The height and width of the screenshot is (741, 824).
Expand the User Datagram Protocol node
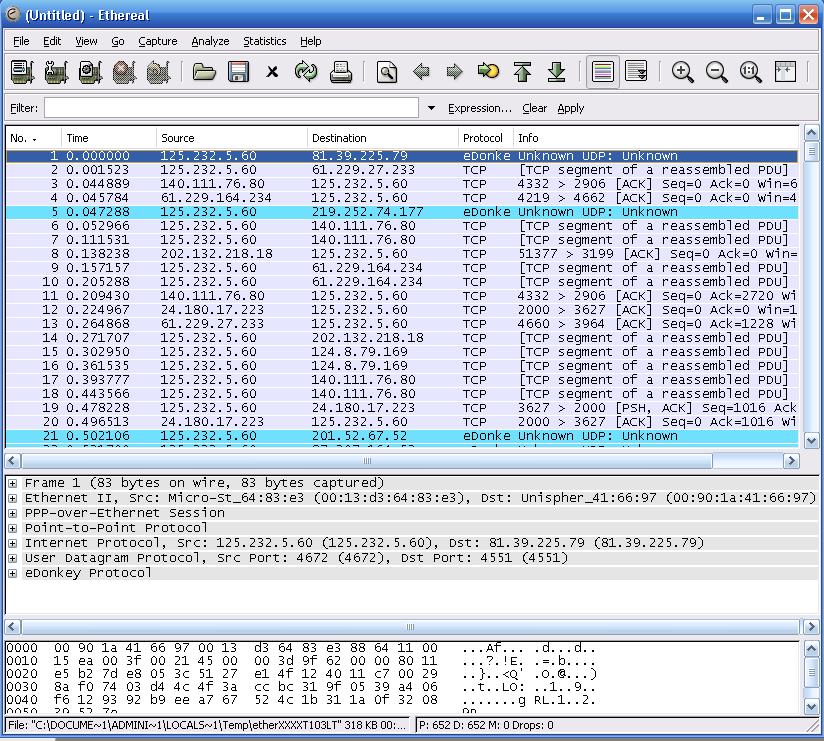pyautogui.click(x=13, y=558)
